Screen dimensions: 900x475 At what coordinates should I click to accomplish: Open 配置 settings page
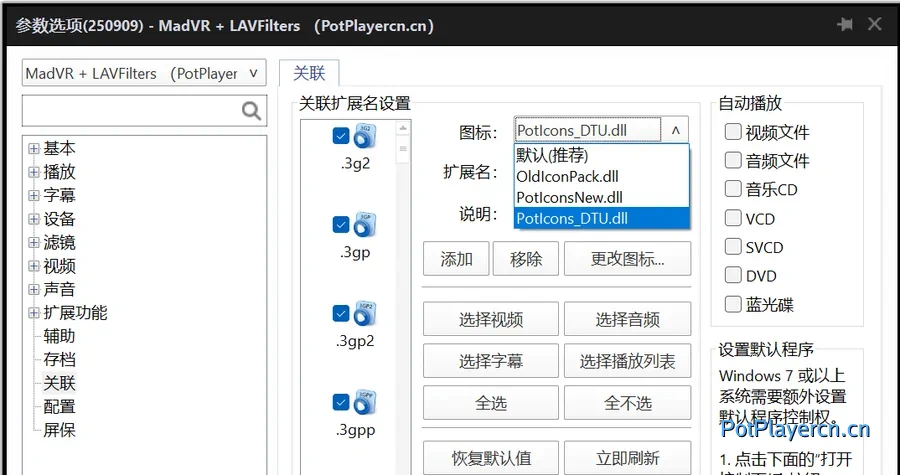tap(59, 407)
